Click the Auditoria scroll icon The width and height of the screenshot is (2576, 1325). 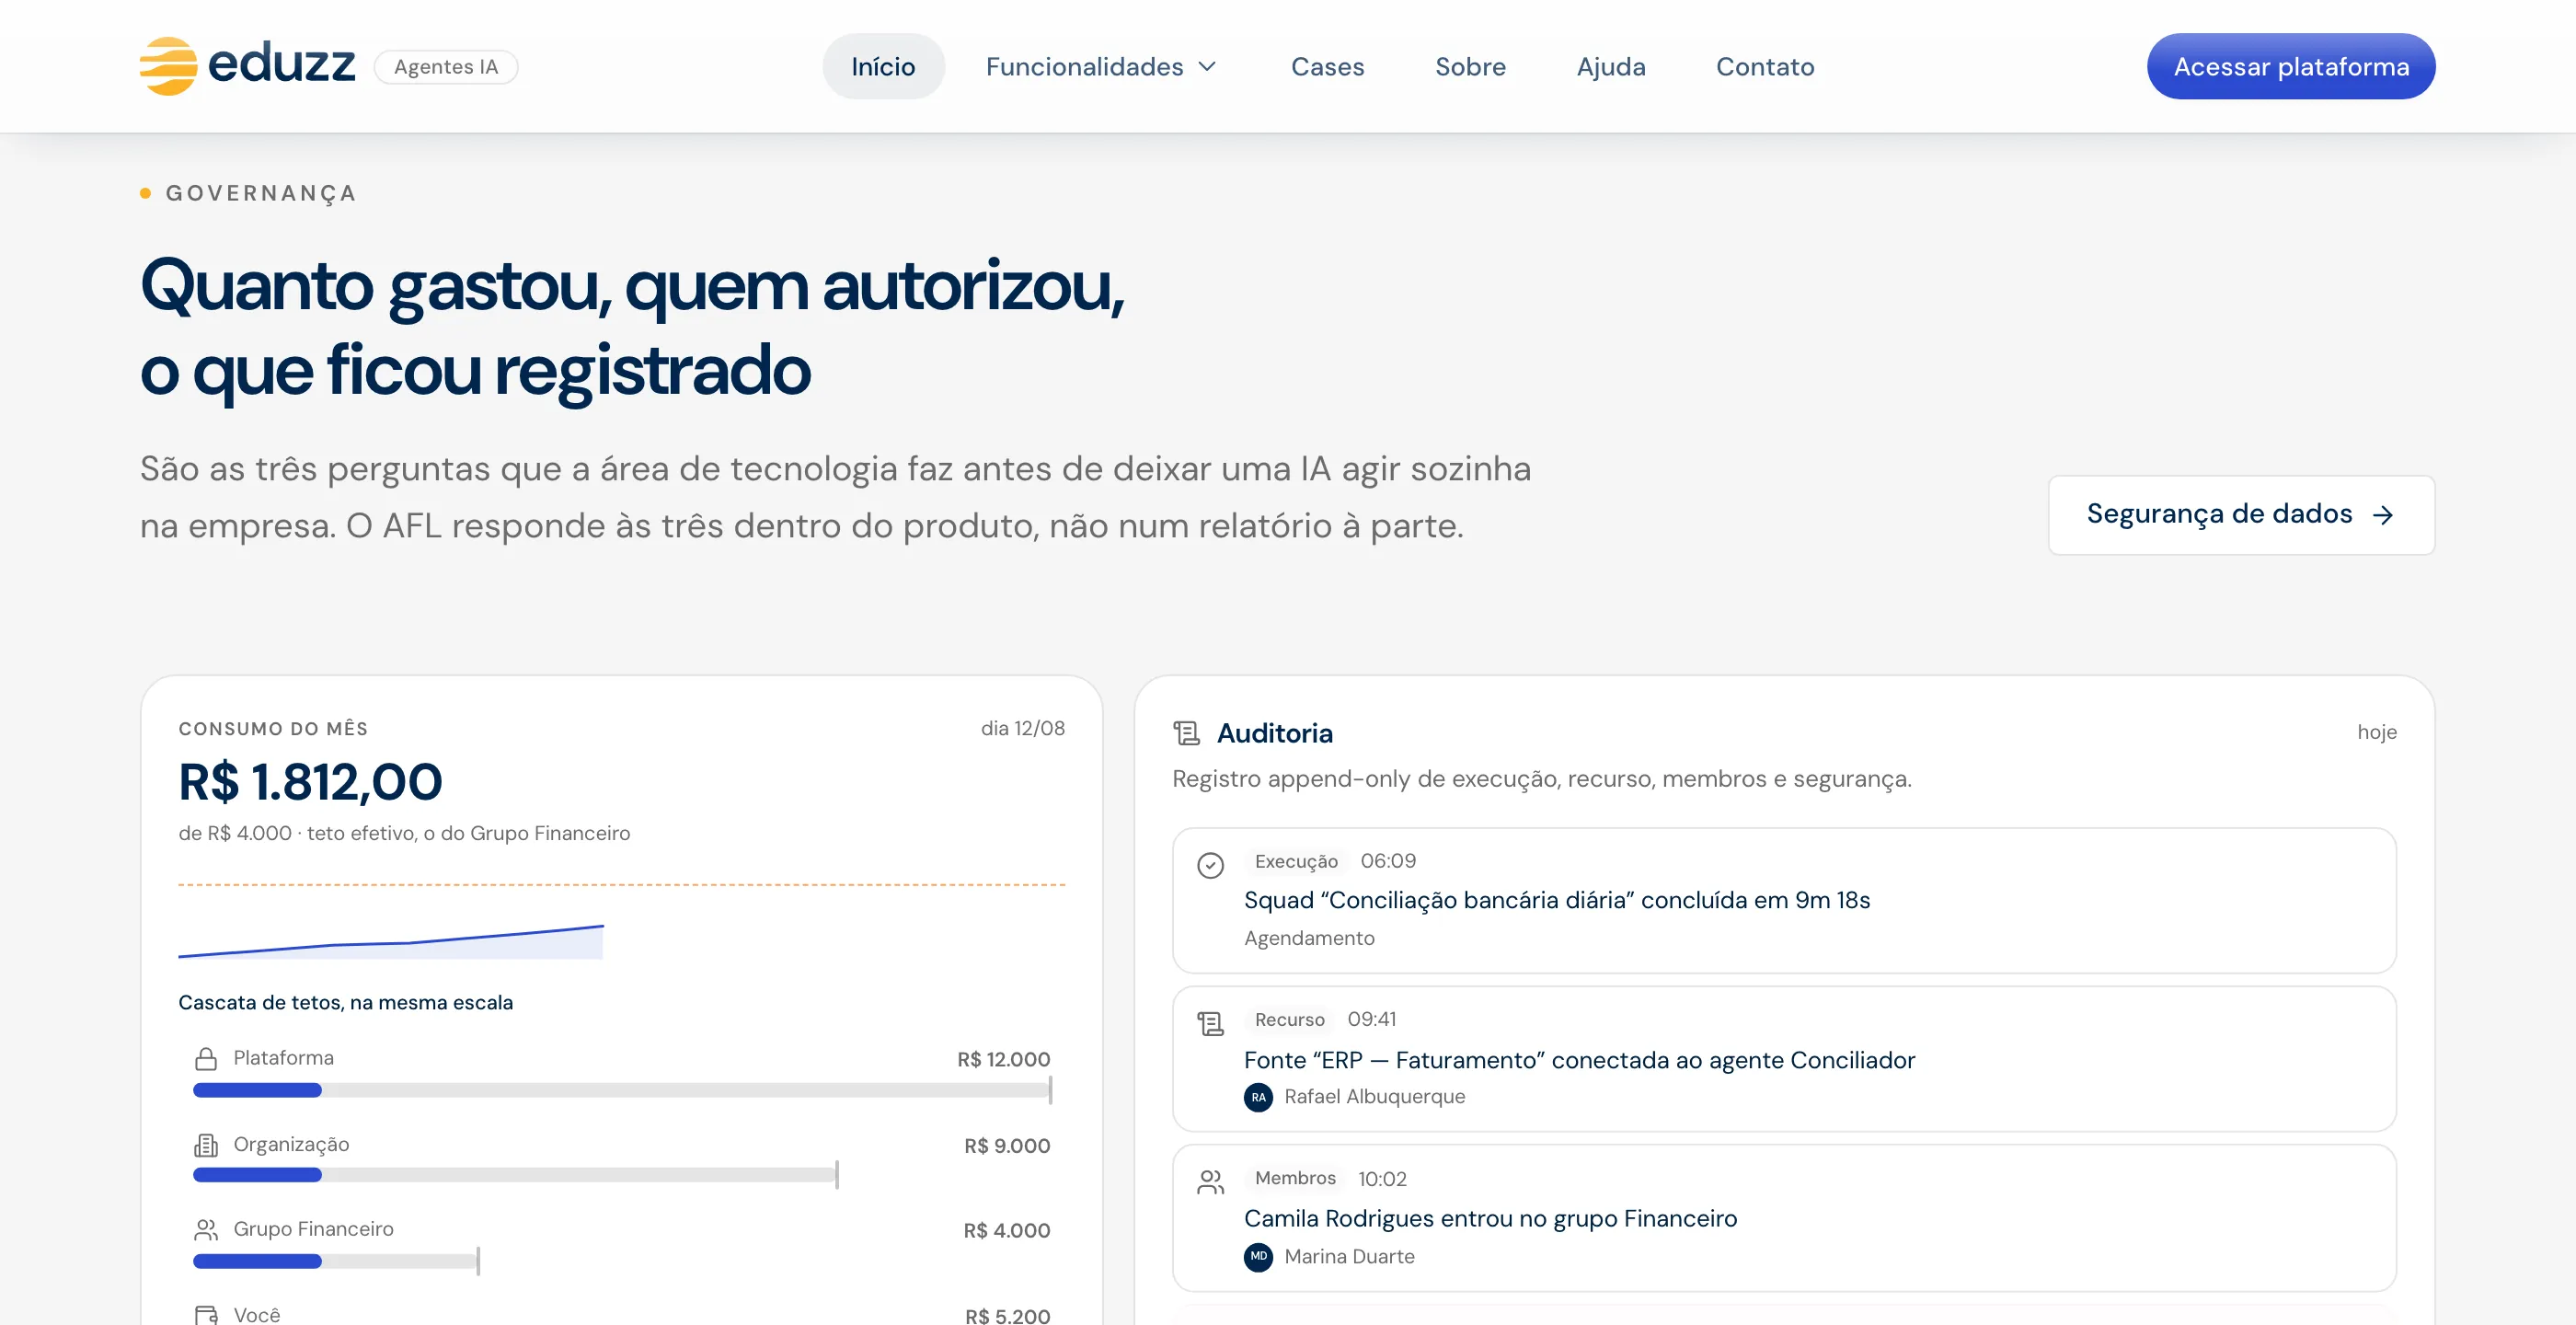click(1186, 733)
